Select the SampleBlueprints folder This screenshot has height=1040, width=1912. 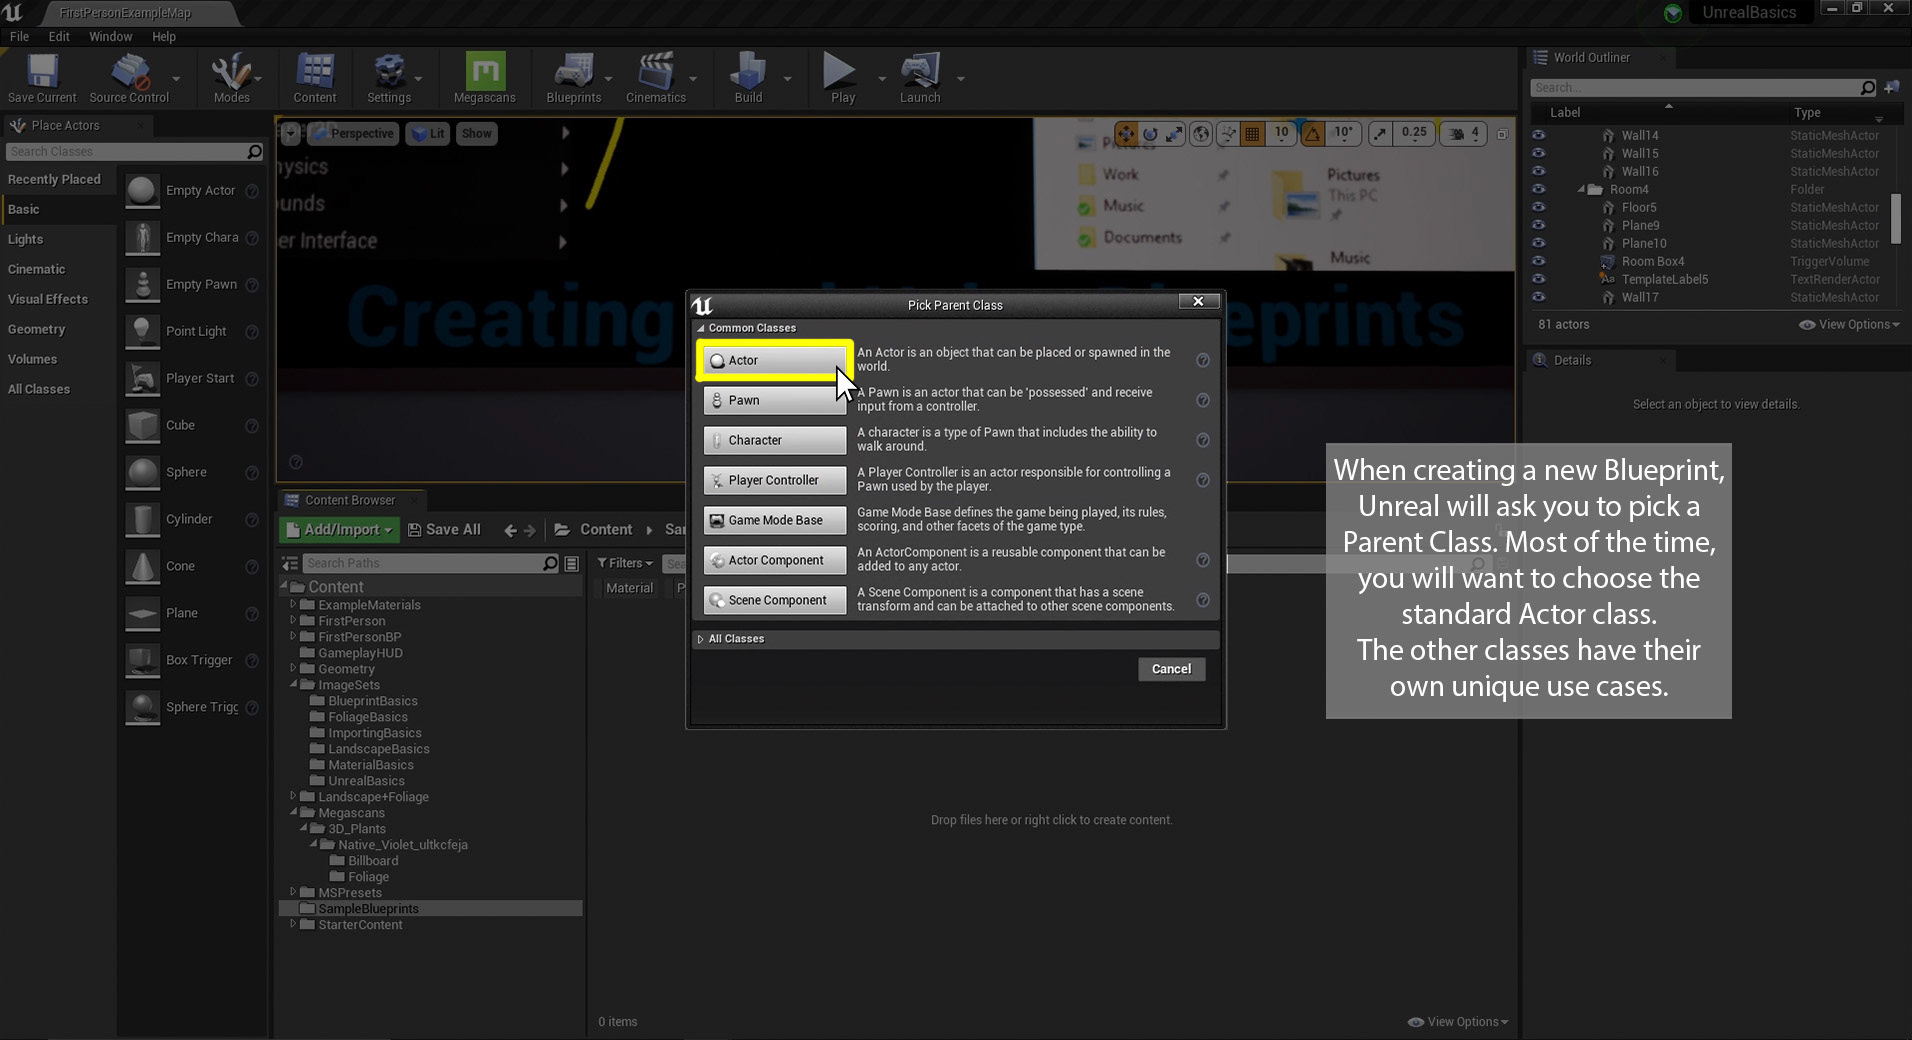pos(431,909)
